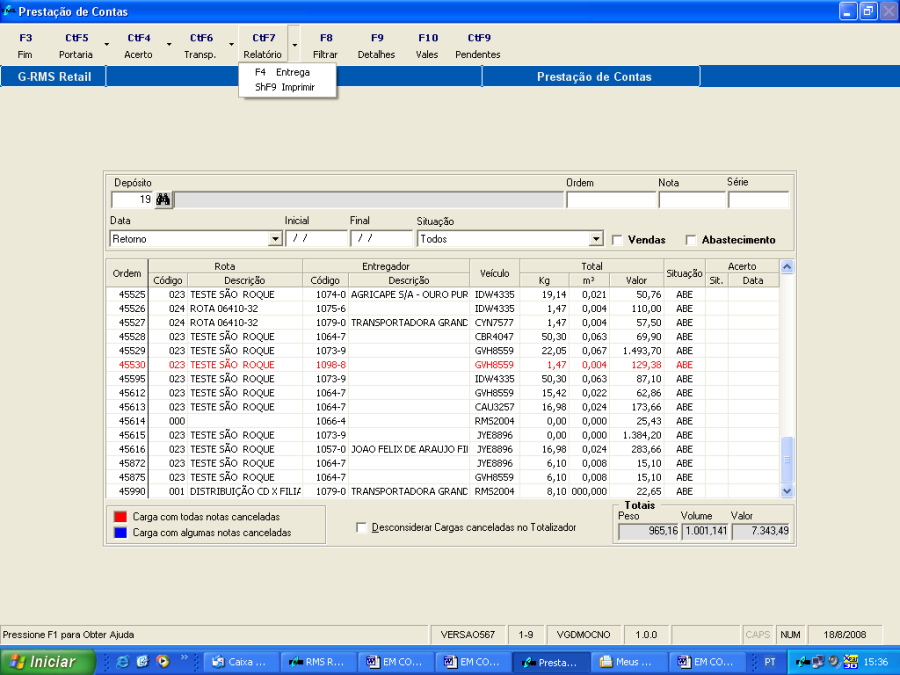Expand the CtF6 Transp. dropdown arrow
The width and height of the screenshot is (900, 675).
[x=231, y=44]
